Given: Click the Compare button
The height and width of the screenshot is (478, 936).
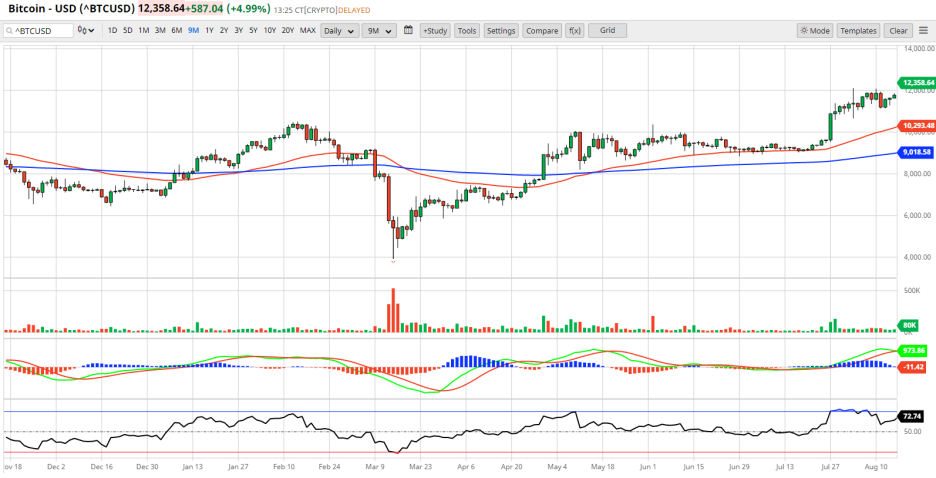Looking at the screenshot, I should coord(542,30).
